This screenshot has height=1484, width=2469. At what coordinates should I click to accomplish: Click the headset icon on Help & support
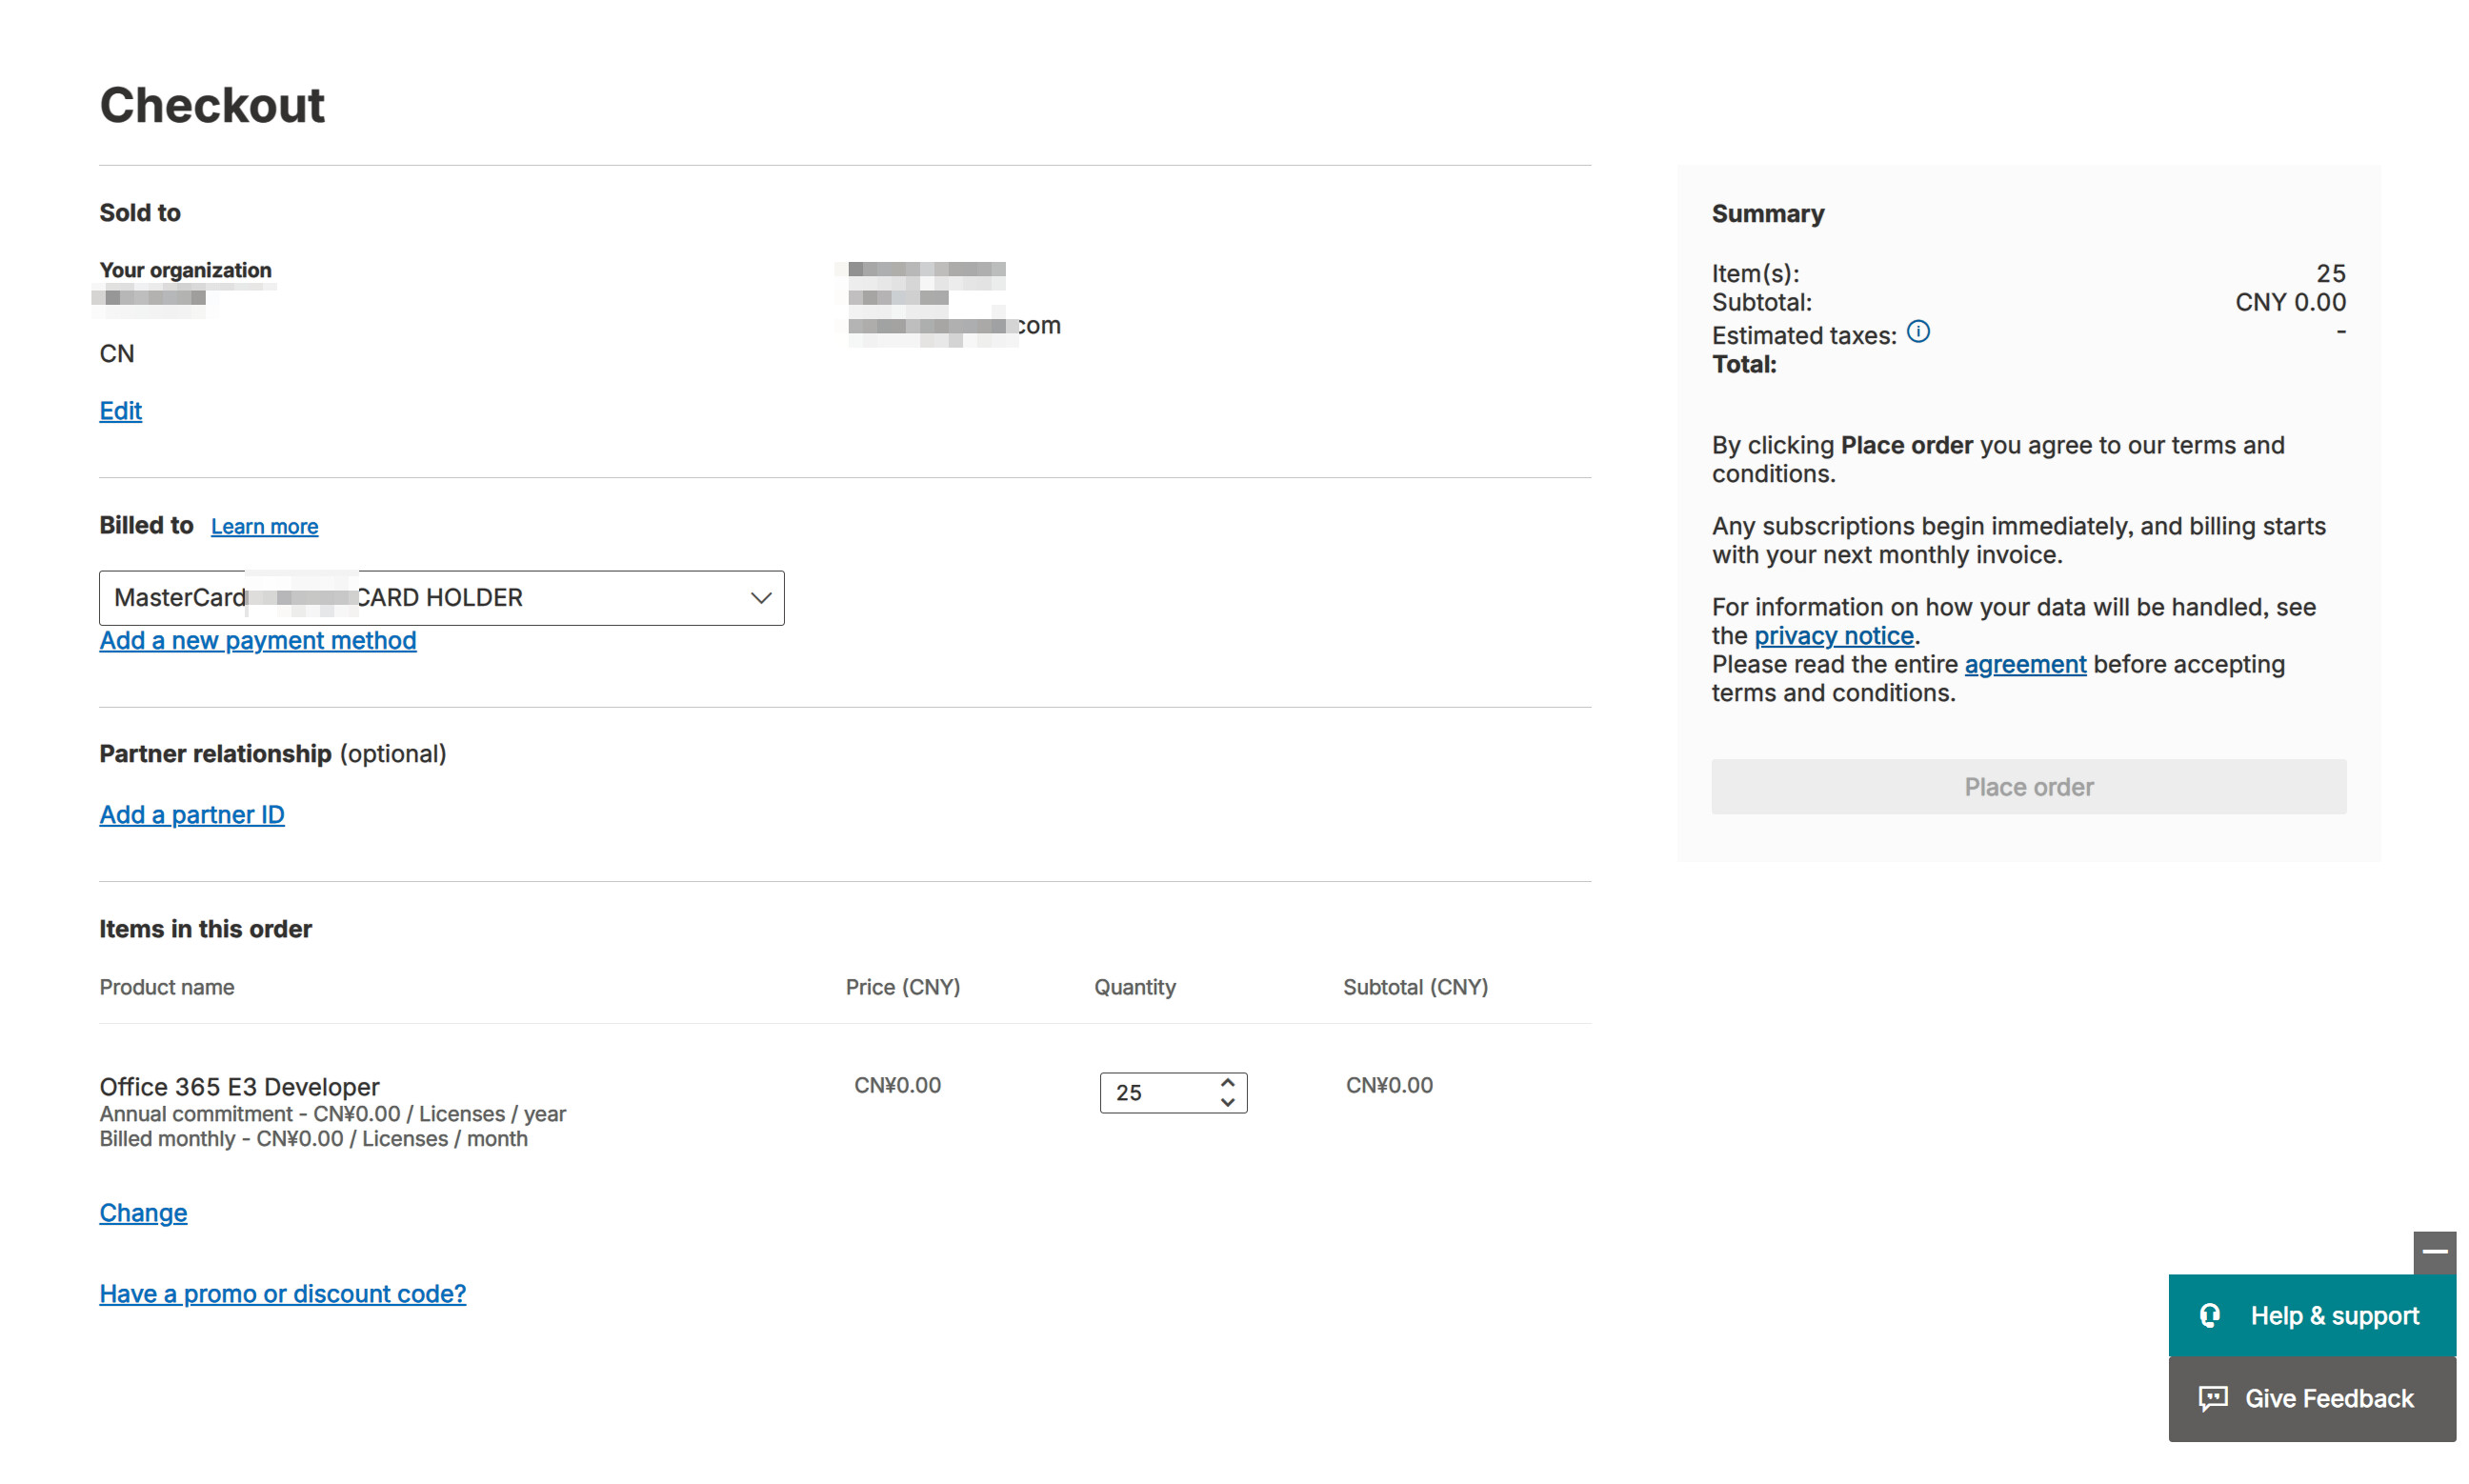click(x=2210, y=1315)
